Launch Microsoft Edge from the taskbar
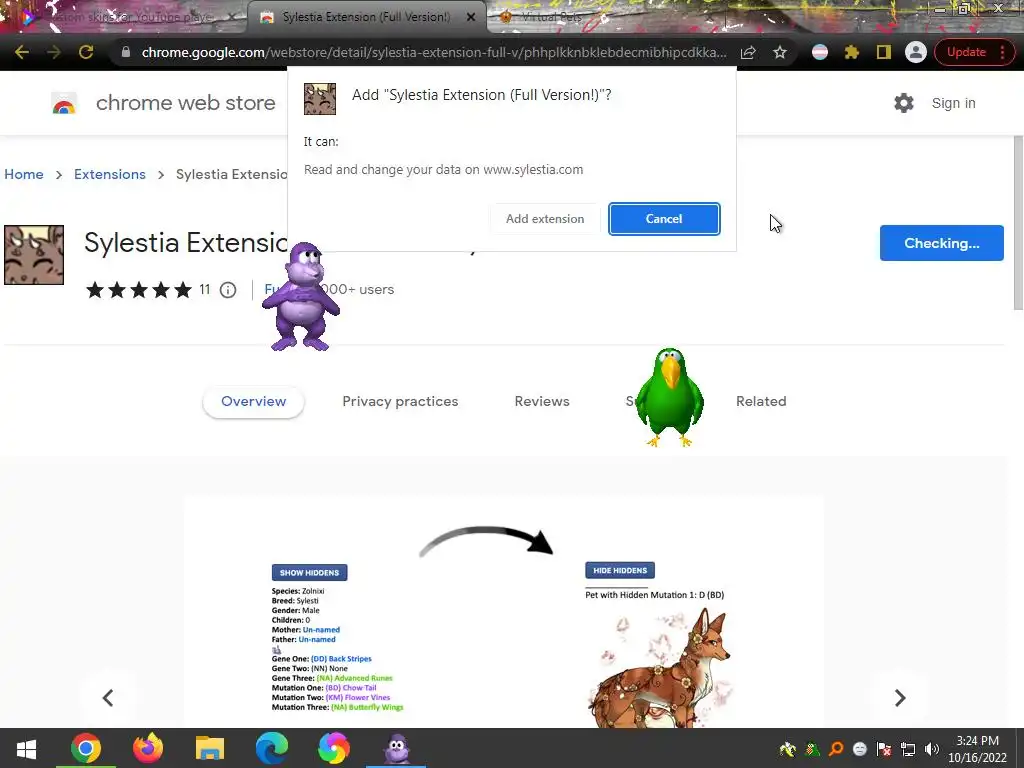The image size is (1024, 768). [x=272, y=748]
